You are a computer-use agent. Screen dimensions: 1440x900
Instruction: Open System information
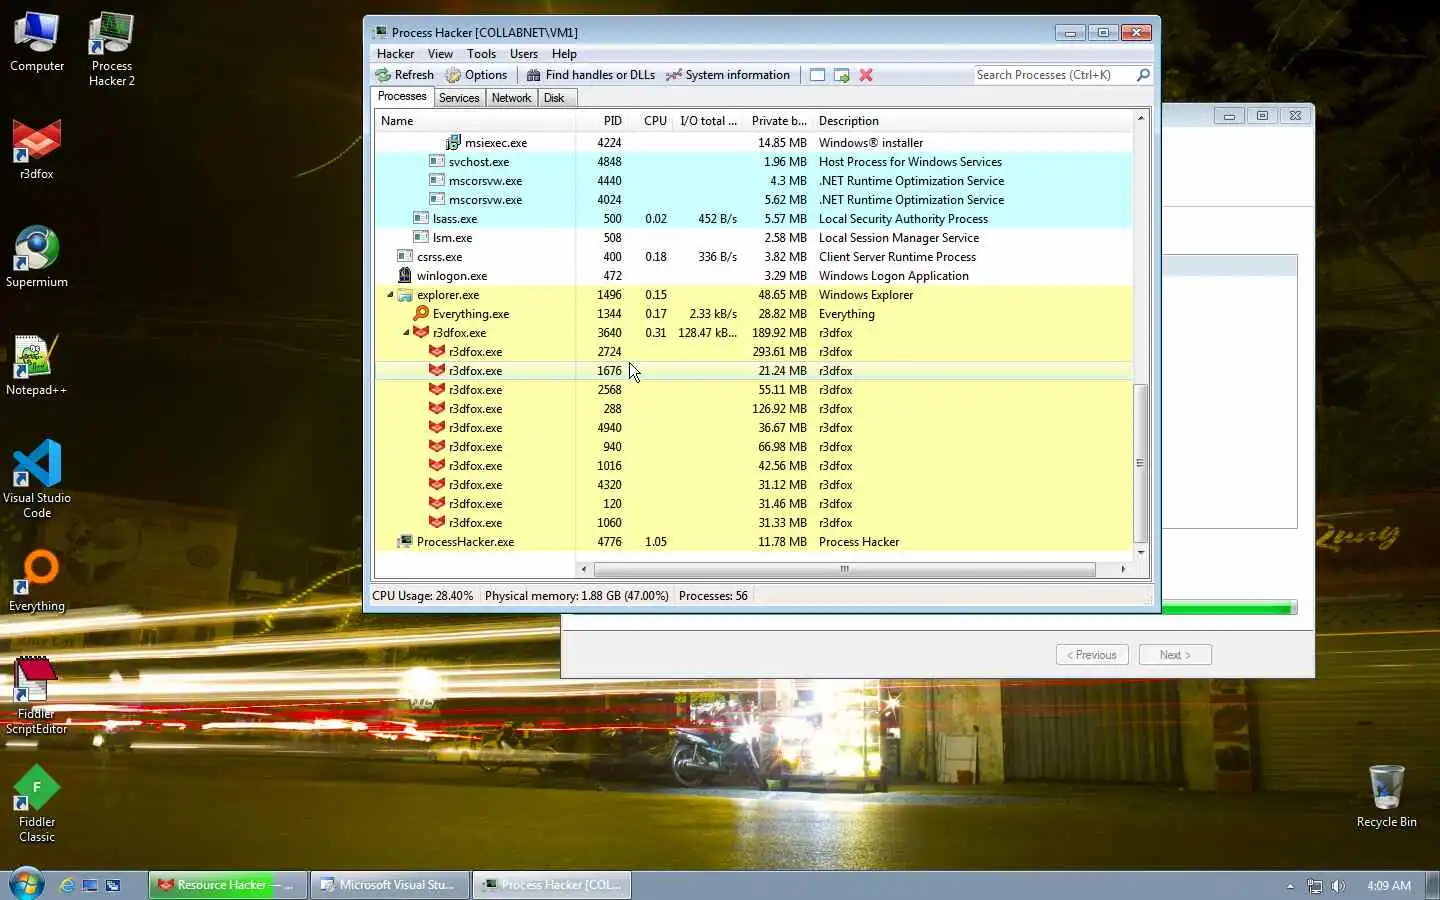click(728, 75)
